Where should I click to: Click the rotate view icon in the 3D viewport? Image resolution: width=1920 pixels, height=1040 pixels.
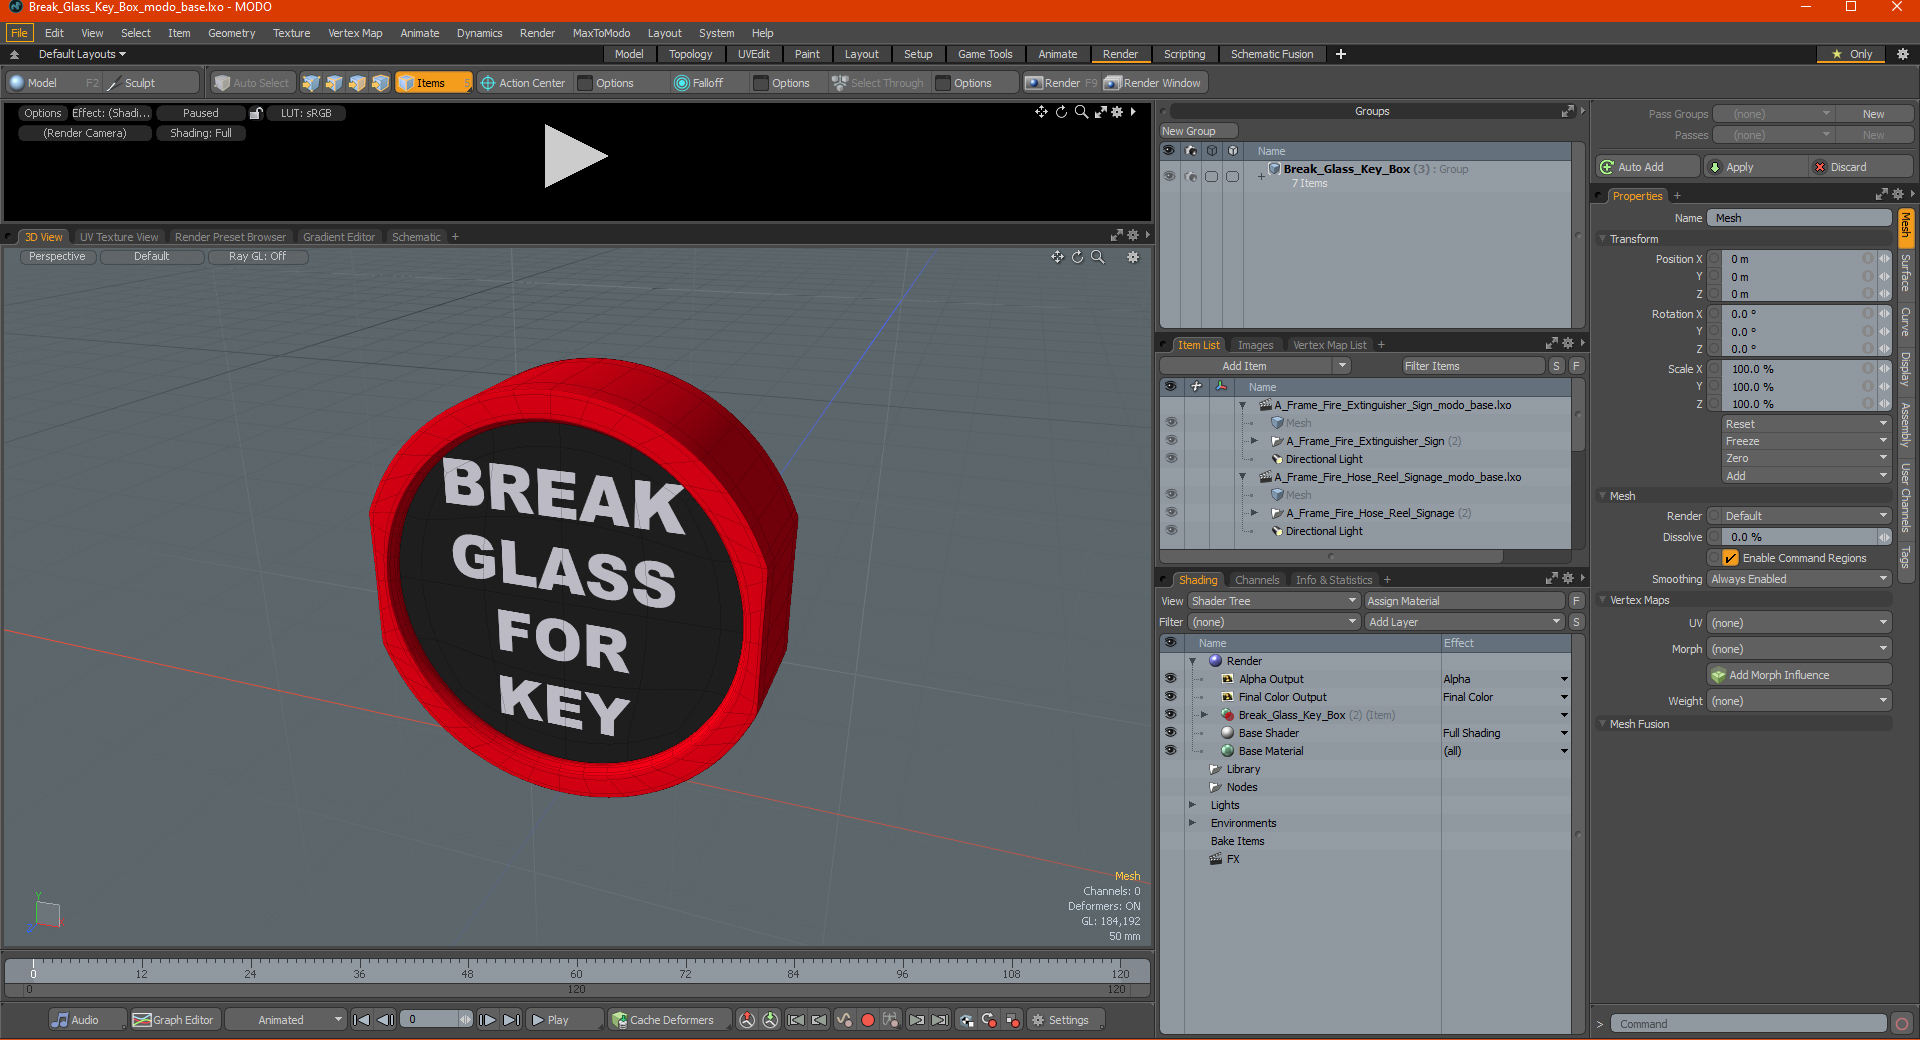(x=1077, y=257)
